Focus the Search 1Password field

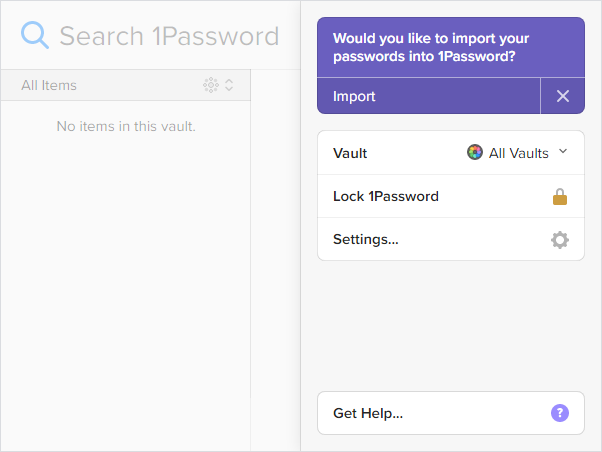click(x=169, y=36)
